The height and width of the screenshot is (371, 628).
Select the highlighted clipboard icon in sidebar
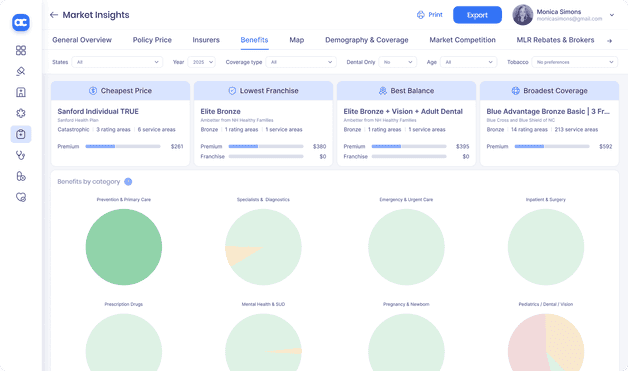coord(21,134)
